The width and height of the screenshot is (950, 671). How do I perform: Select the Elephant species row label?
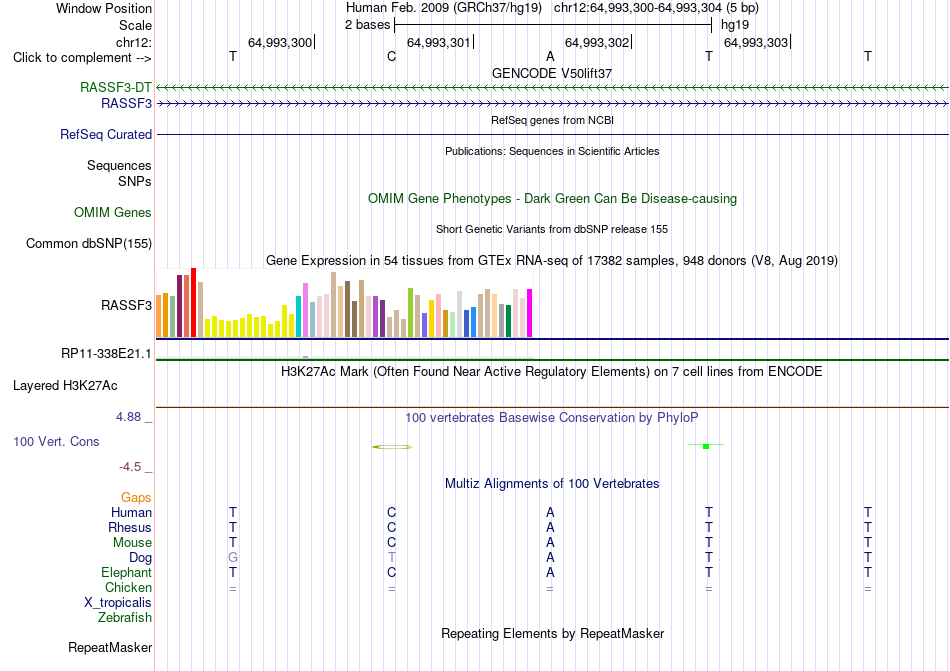pyautogui.click(x=126, y=572)
